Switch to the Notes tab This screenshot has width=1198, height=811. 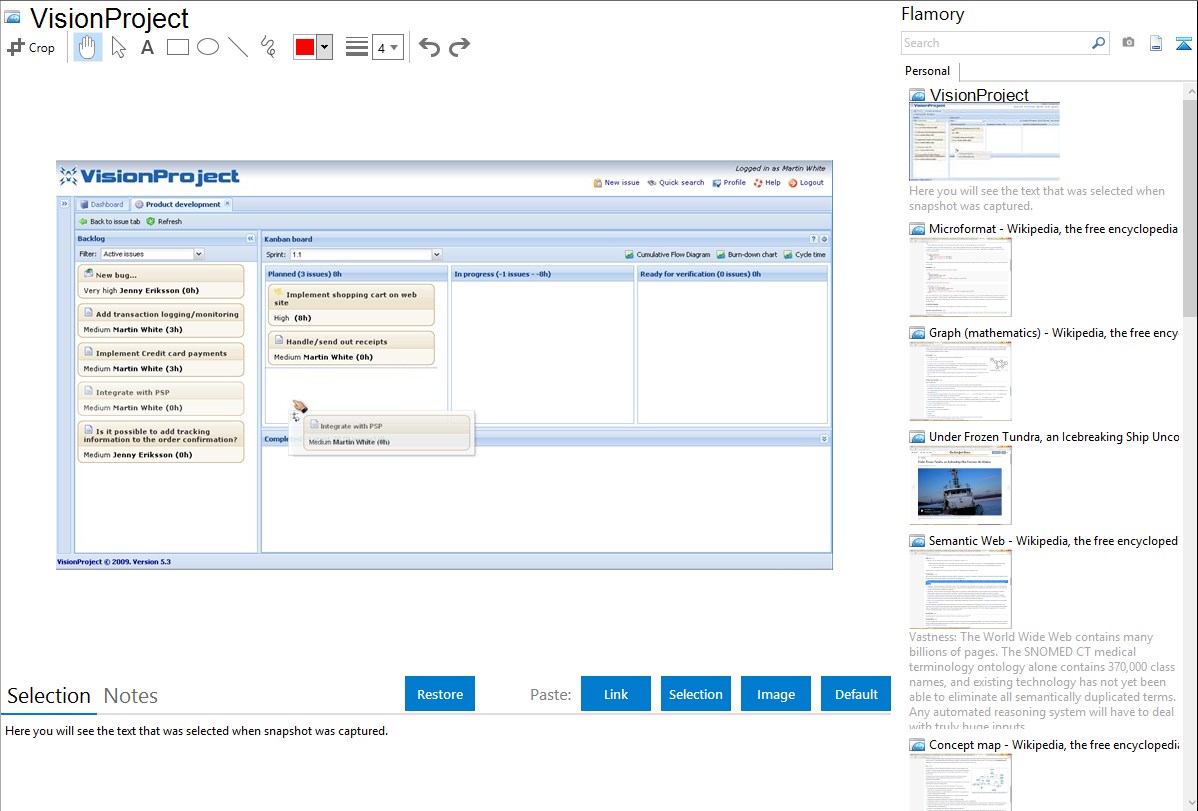(131, 696)
